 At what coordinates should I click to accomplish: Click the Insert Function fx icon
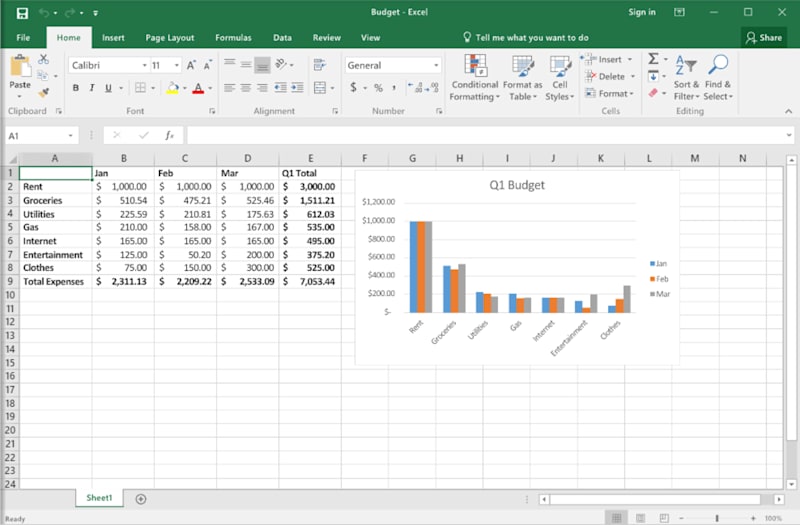pos(169,135)
